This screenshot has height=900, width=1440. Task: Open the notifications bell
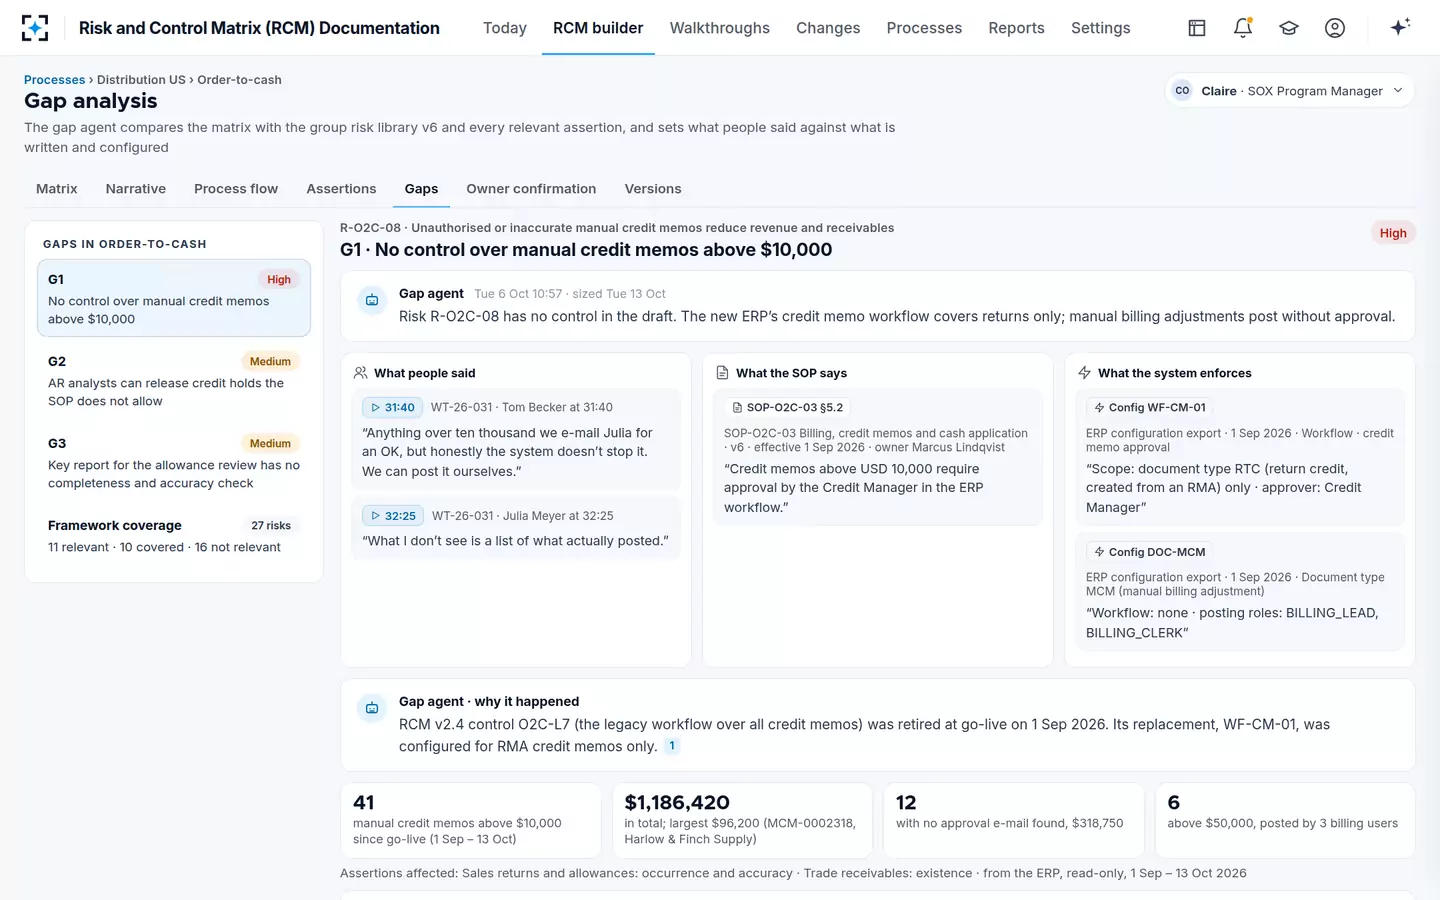1243,28
